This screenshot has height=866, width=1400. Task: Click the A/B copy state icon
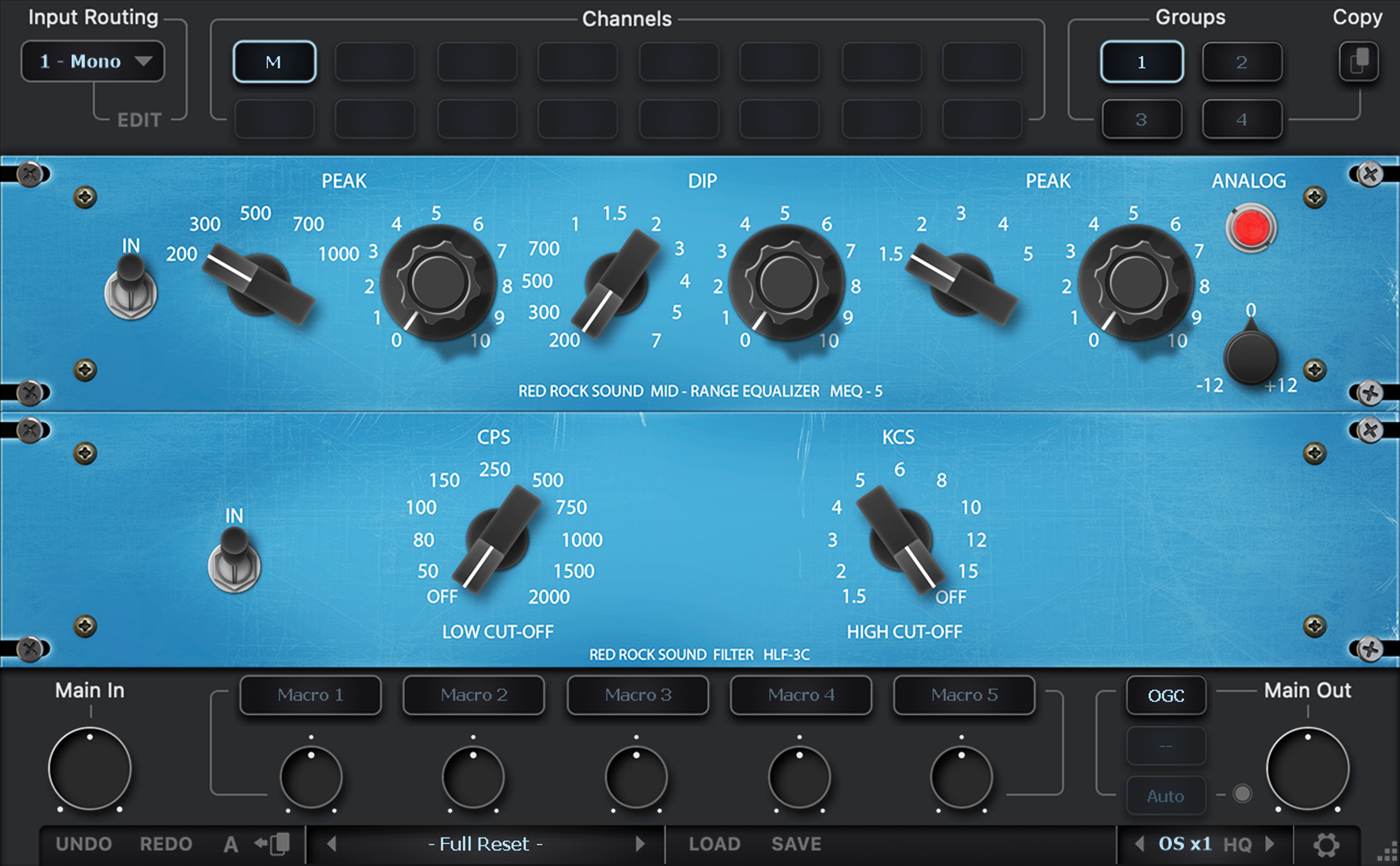[x=272, y=844]
